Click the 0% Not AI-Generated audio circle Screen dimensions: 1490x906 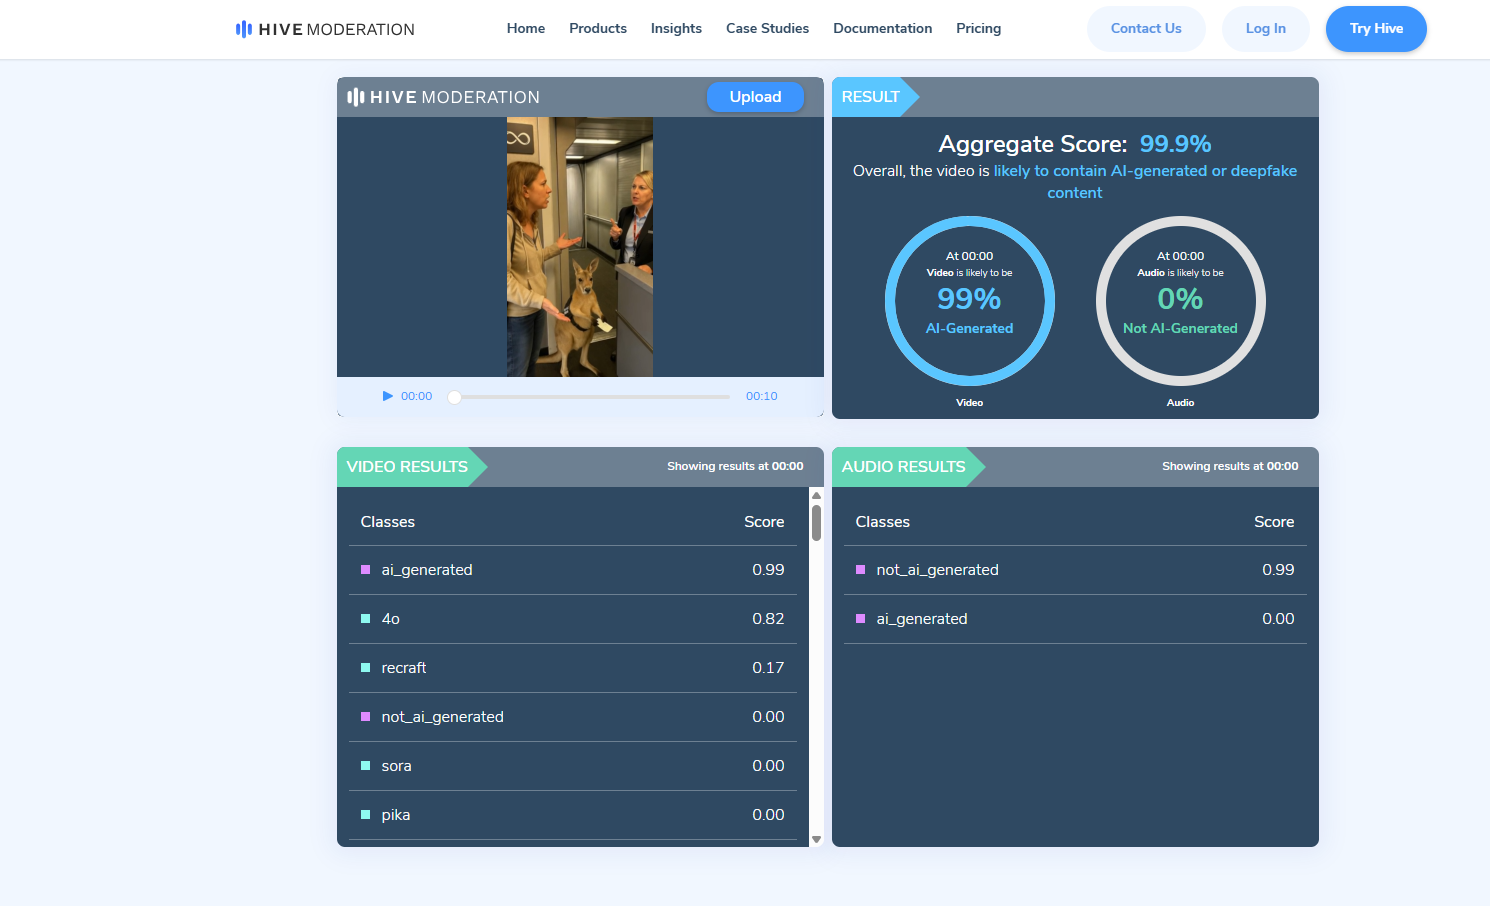pos(1180,301)
